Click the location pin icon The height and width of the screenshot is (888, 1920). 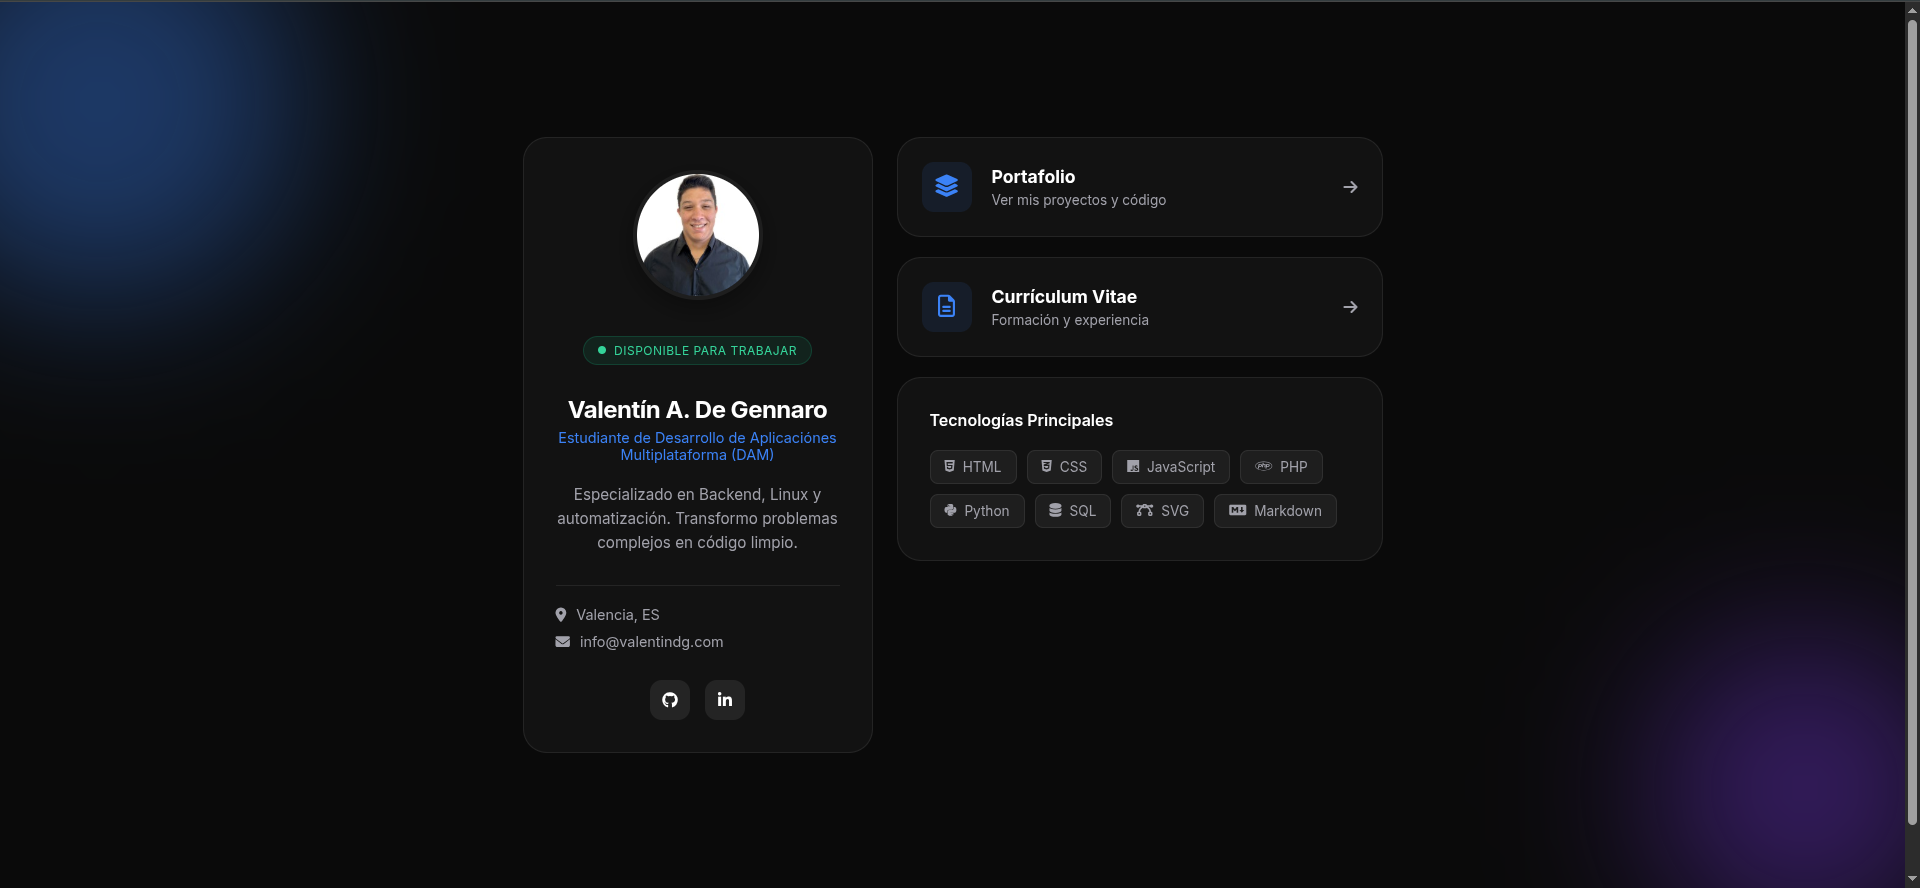click(x=561, y=615)
